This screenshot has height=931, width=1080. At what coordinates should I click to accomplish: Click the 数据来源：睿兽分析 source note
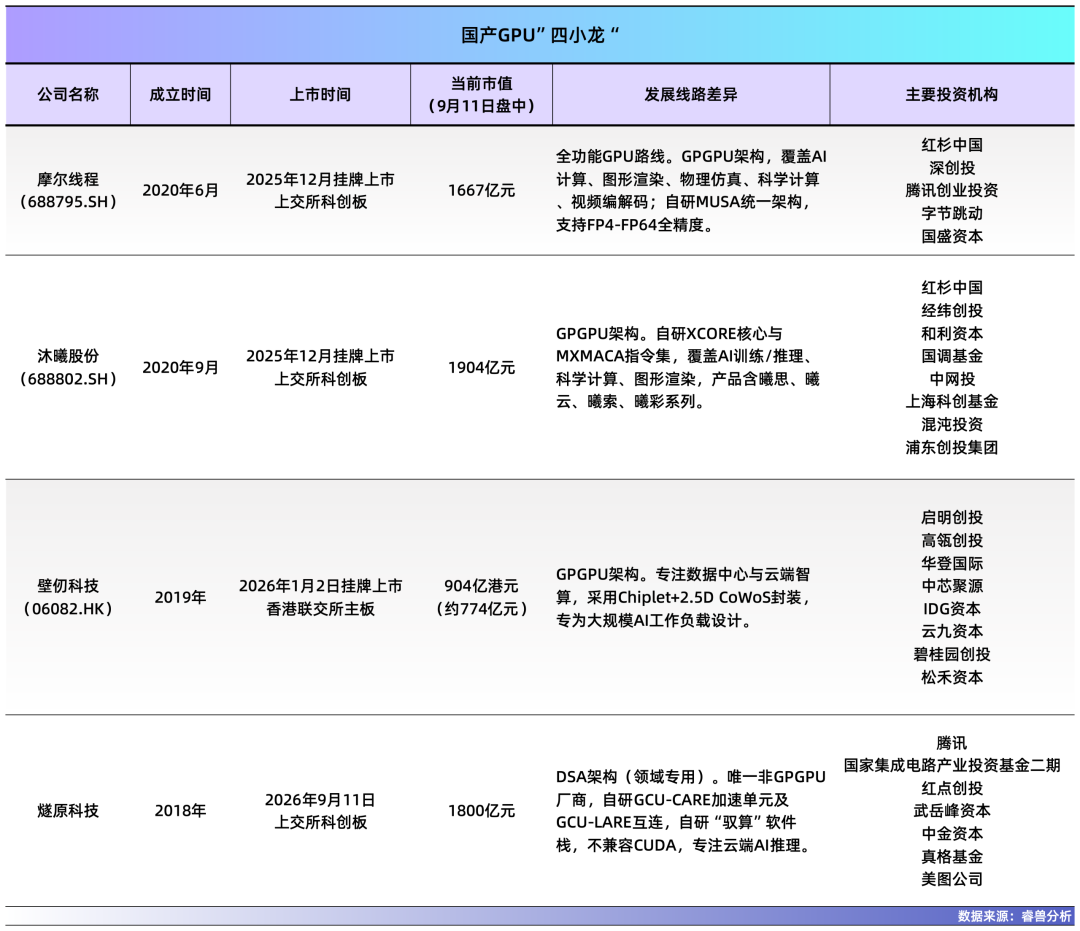[1015, 917]
